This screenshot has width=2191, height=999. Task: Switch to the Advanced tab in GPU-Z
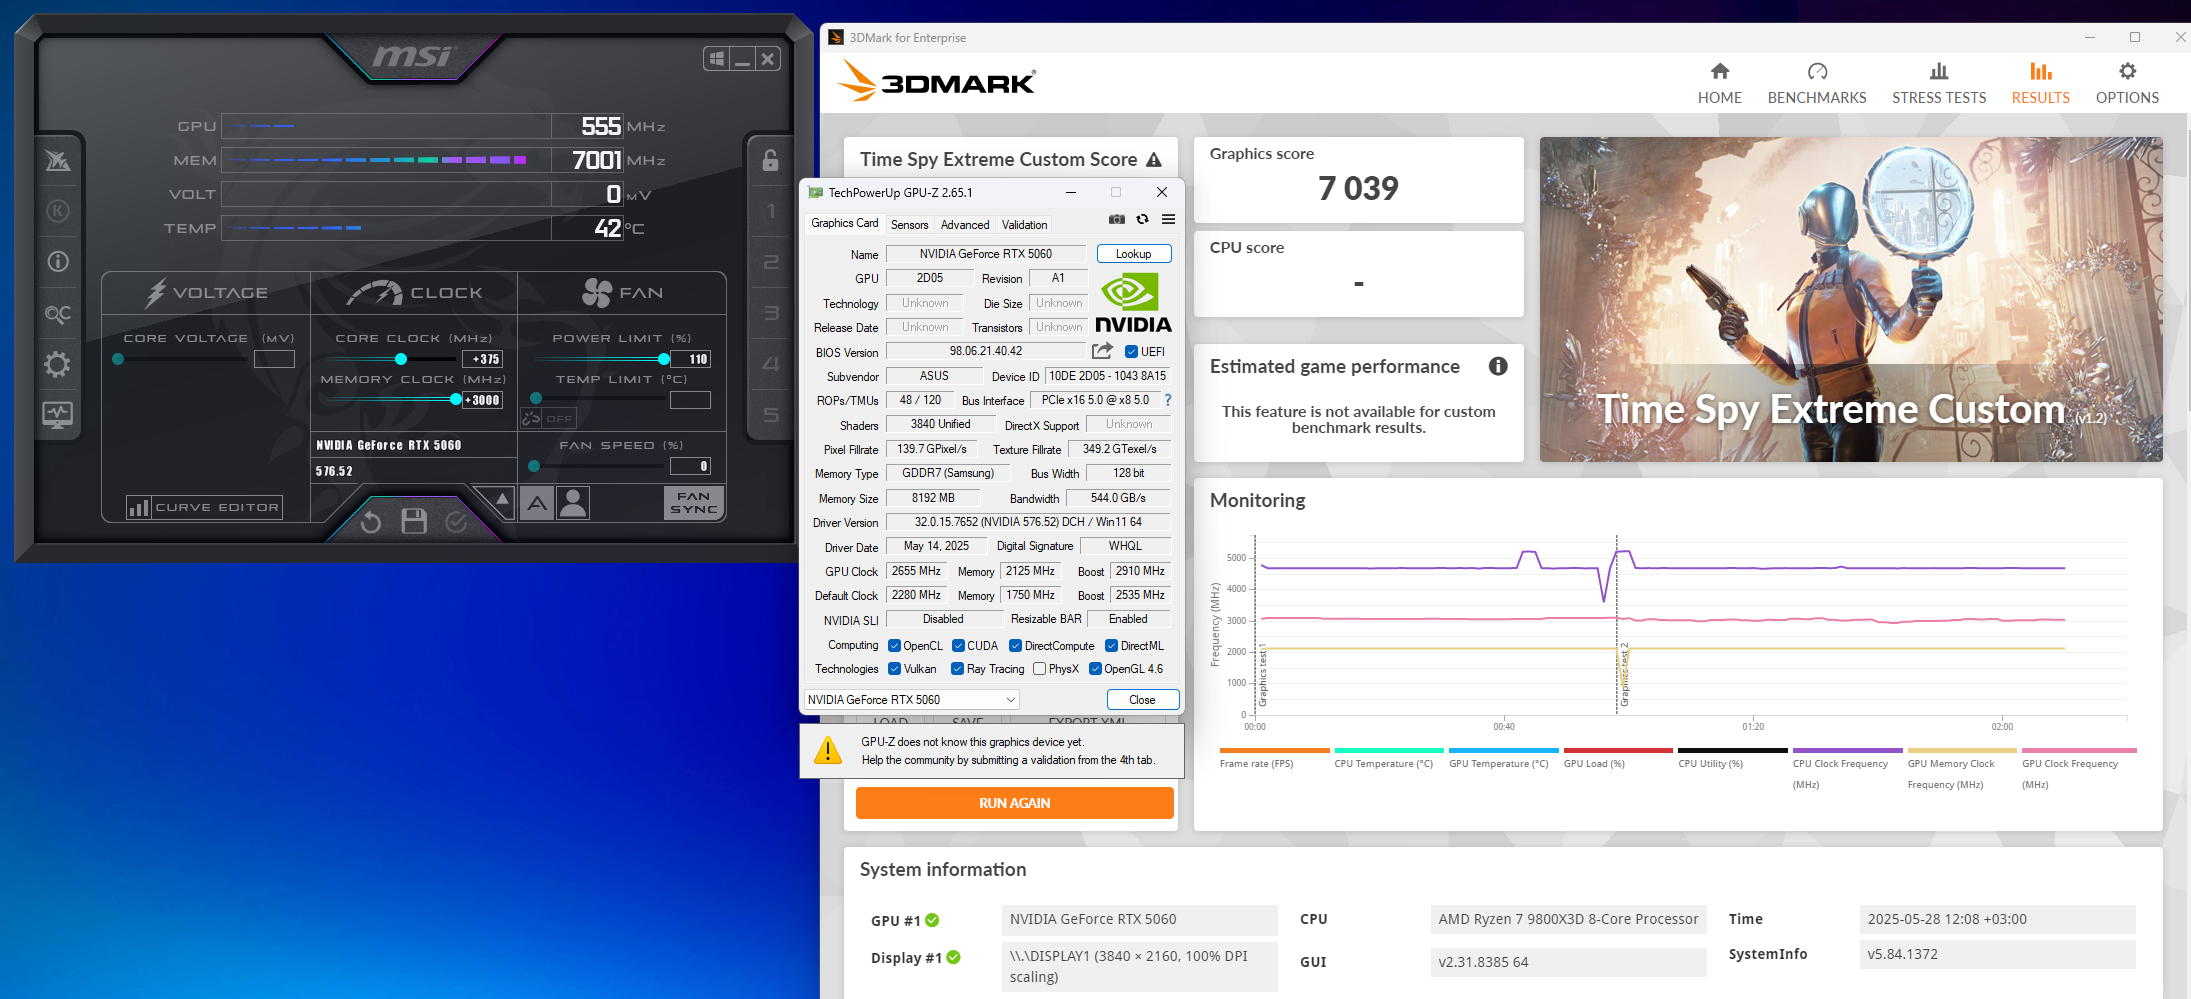[x=965, y=225]
